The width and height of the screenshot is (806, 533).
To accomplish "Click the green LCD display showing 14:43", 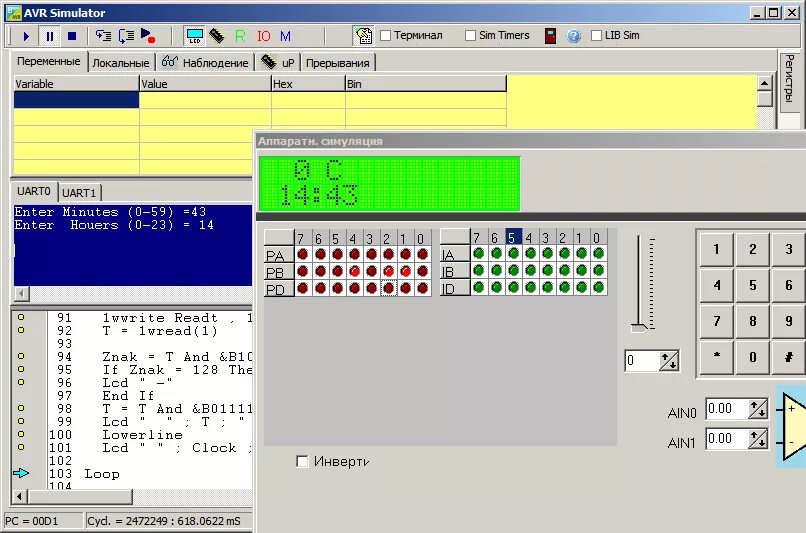I will tap(390, 183).
